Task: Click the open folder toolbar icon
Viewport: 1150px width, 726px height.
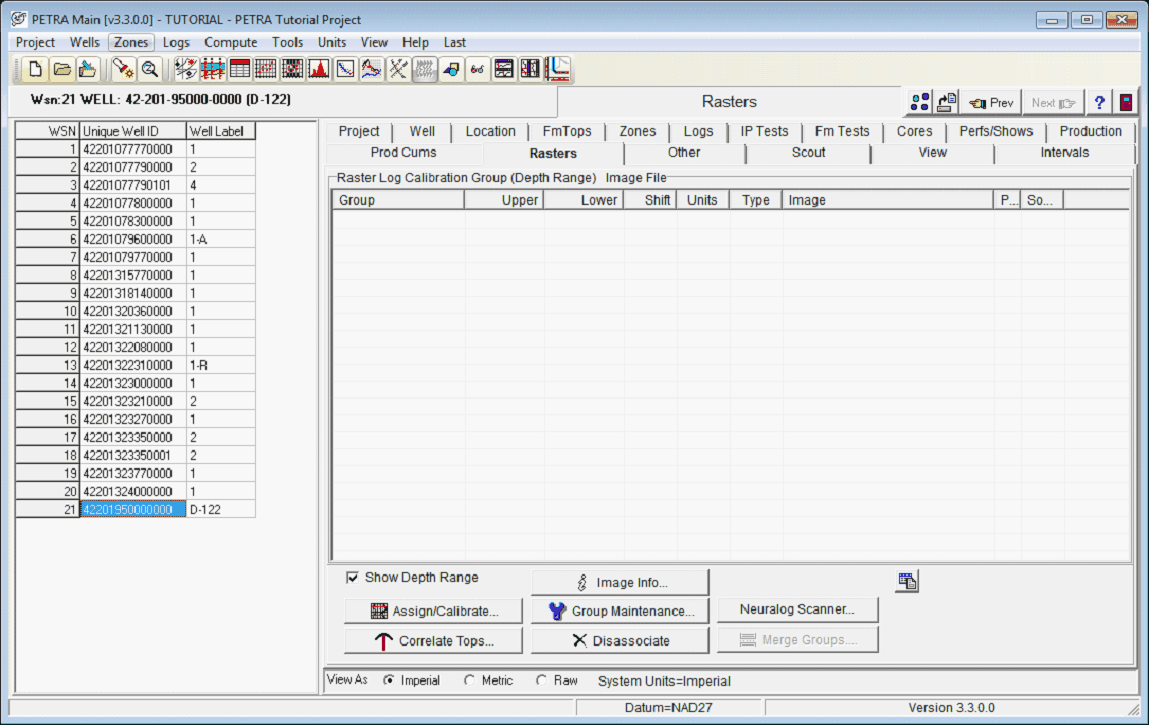Action: point(62,69)
